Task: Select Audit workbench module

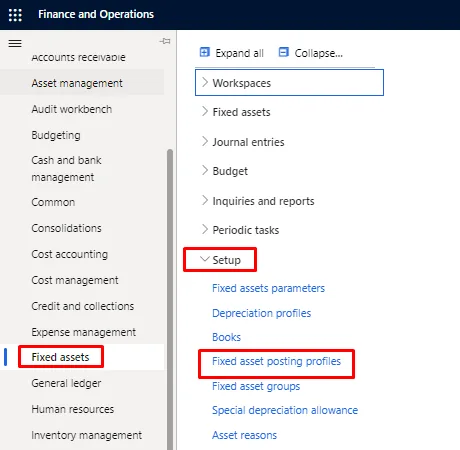Action: click(x=72, y=109)
